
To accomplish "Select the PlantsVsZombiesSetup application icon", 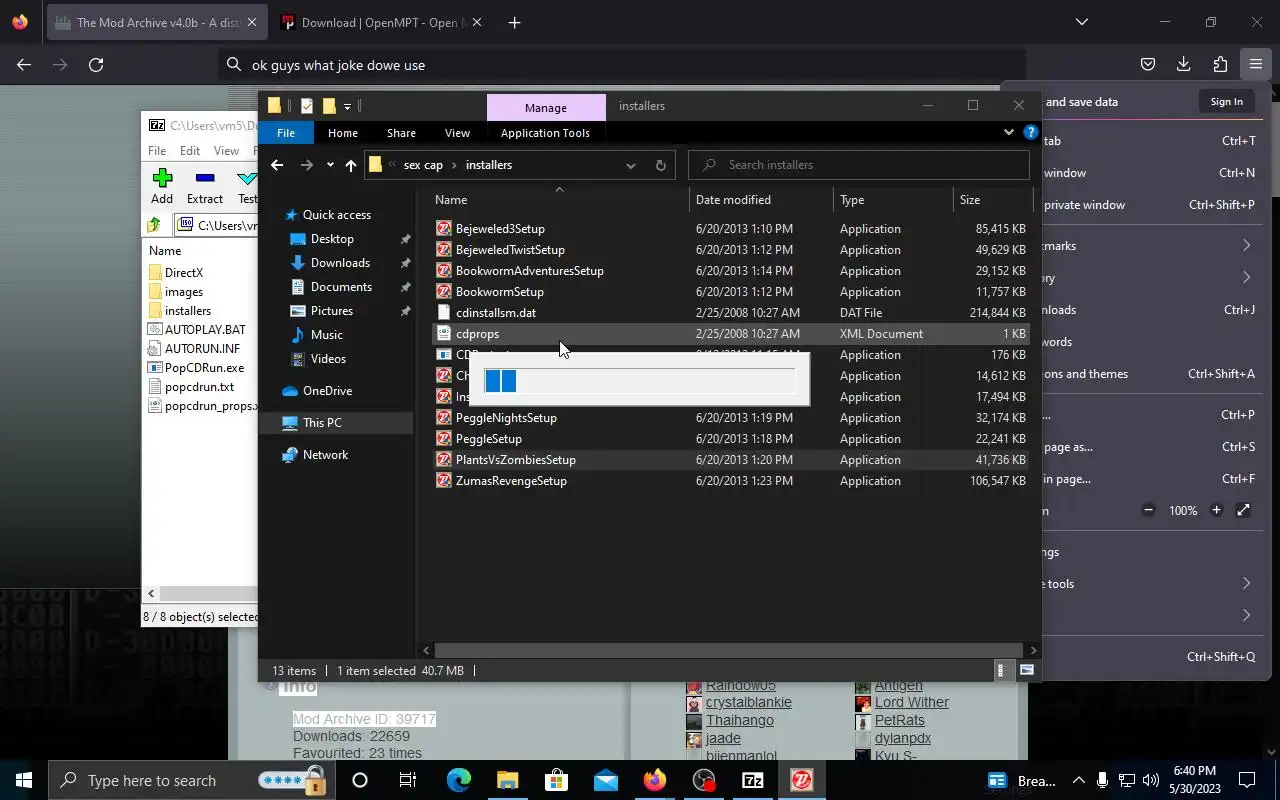I will point(444,460).
